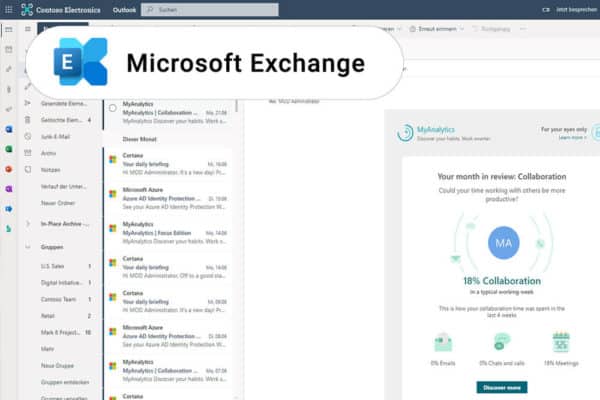The width and height of the screenshot is (600, 400).
Task: Open the Junk-E-Mail folder icon
Action: point(28,136)
